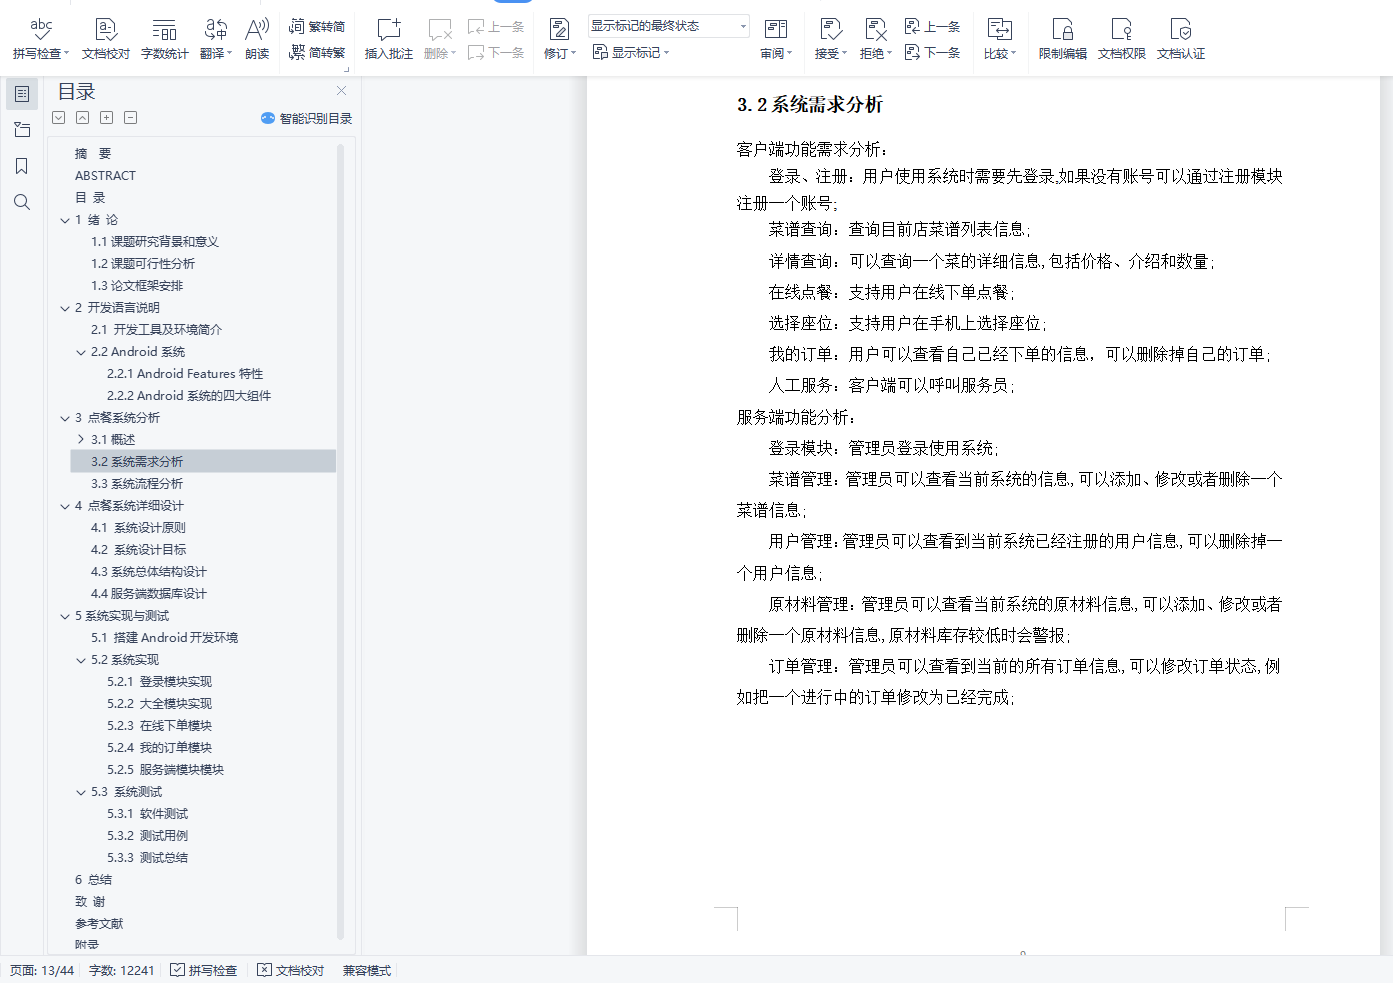Open the 审阅 review pane icon
This screenshot has width=1393, height=983.
tap(776, 29)
